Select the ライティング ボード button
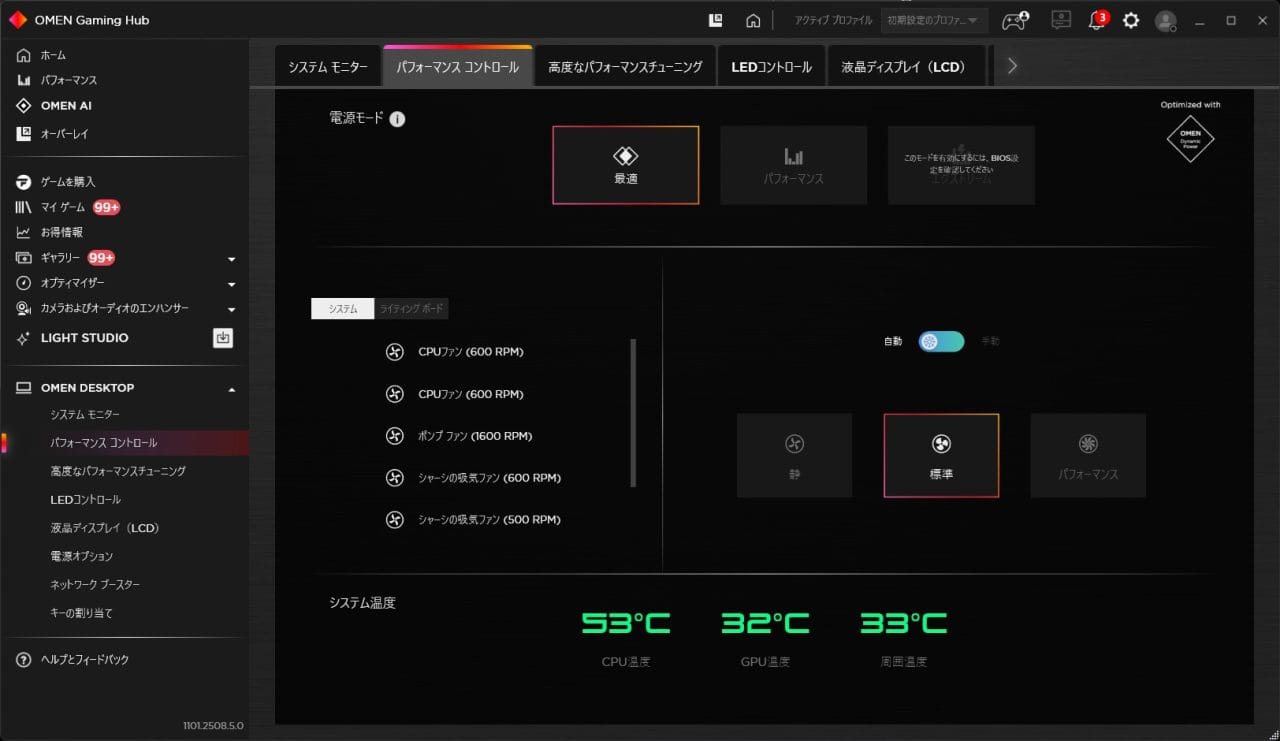The width and height of the screenshot is (1280, 741). point(411,309)
